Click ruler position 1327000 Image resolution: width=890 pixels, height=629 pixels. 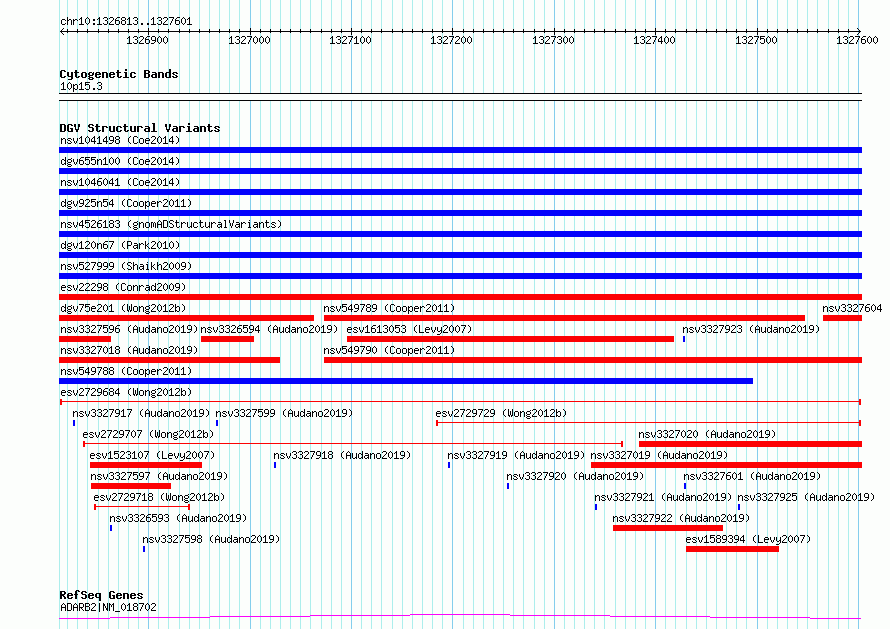tap(249, 40)
